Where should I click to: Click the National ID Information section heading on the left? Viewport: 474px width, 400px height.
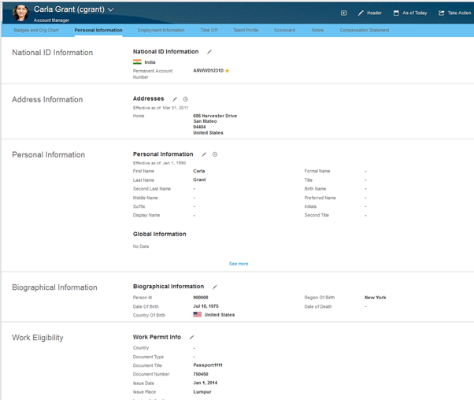(52, 52)
